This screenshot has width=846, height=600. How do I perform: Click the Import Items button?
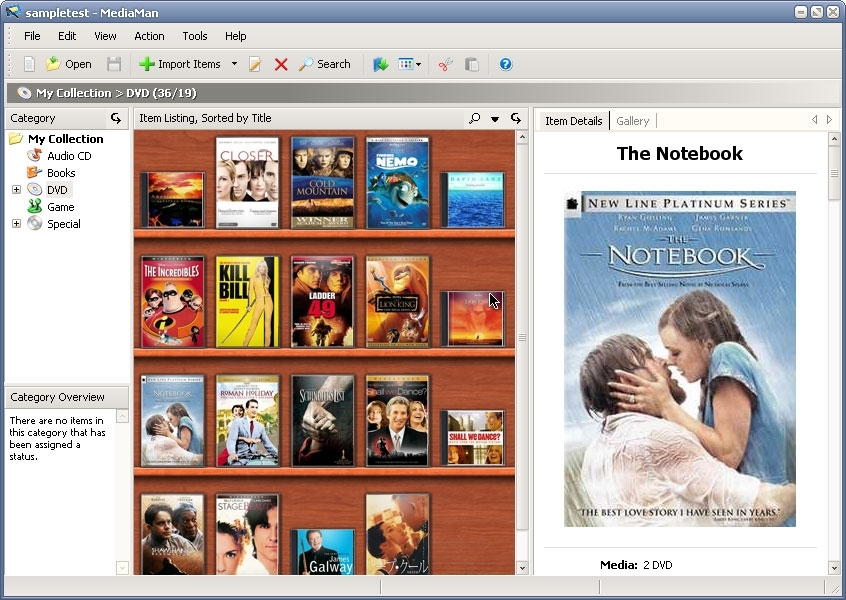pyautogui.click(x=180, y=64)
